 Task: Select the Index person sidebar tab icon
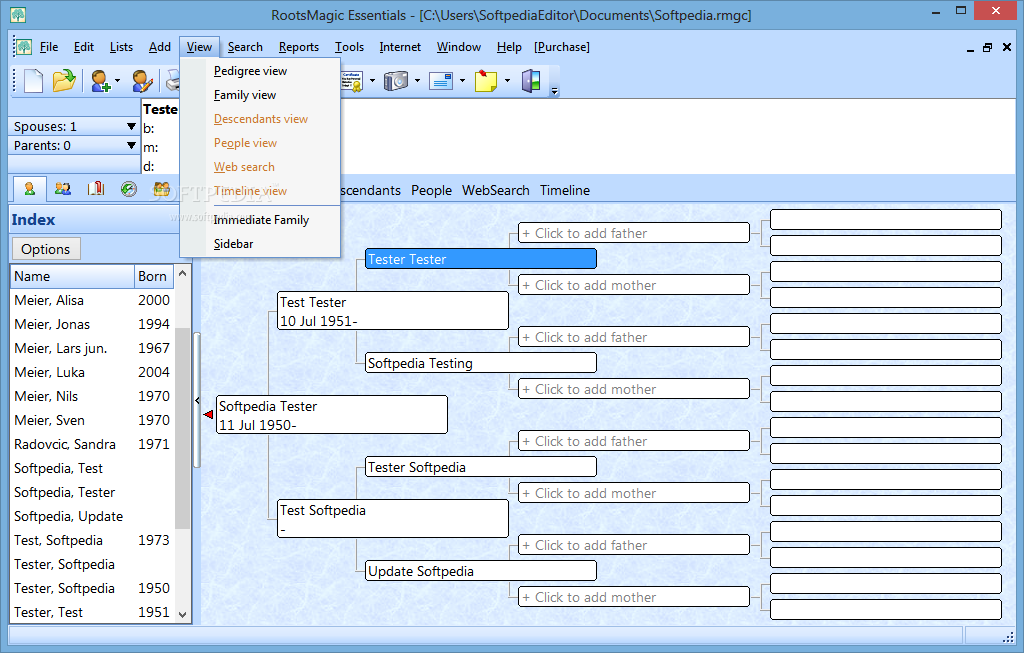[29, 189]
